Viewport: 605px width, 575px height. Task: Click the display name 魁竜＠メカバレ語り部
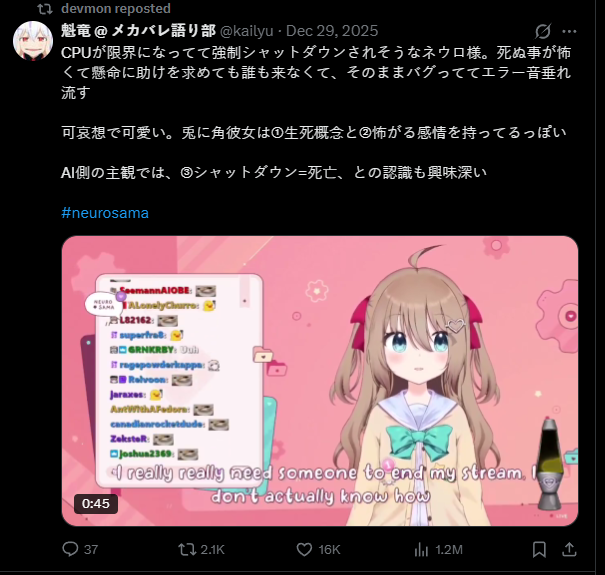point(139,30)
